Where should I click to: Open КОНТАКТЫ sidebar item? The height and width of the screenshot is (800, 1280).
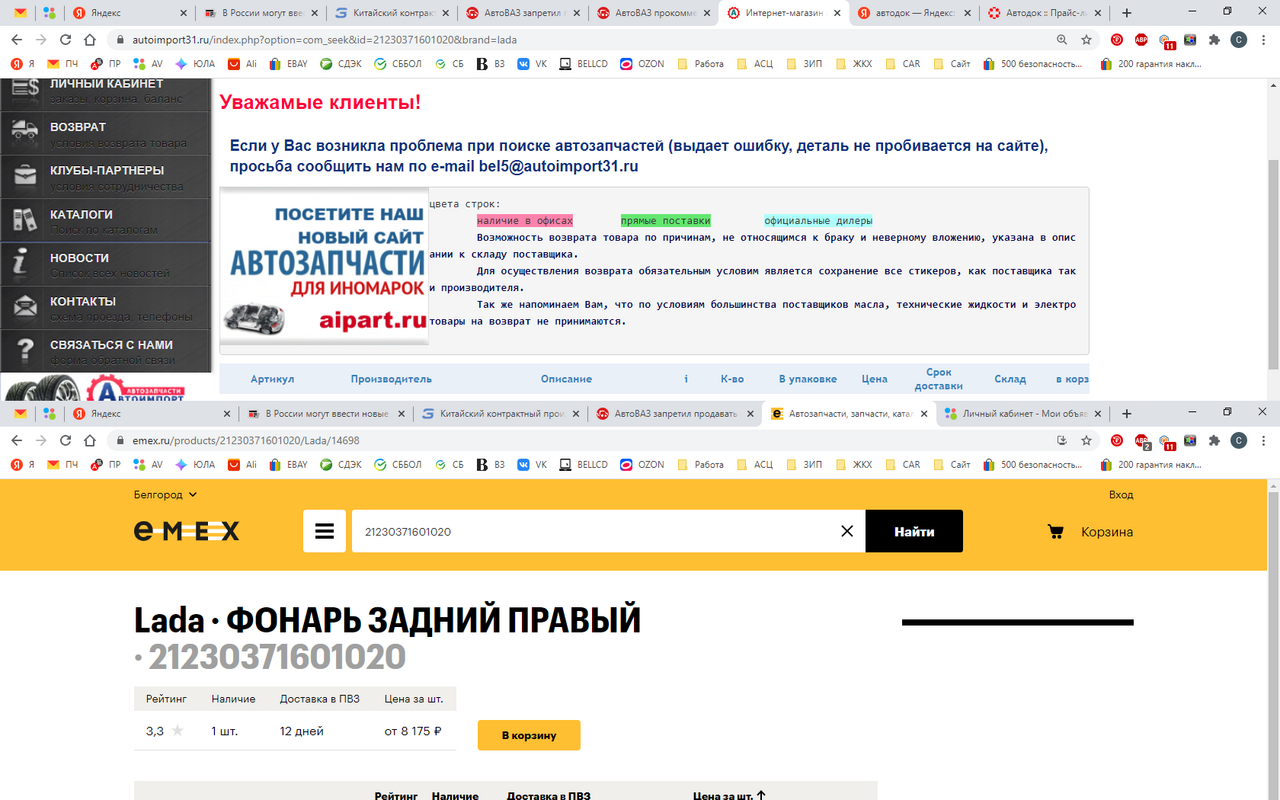[x=105, y=308]
